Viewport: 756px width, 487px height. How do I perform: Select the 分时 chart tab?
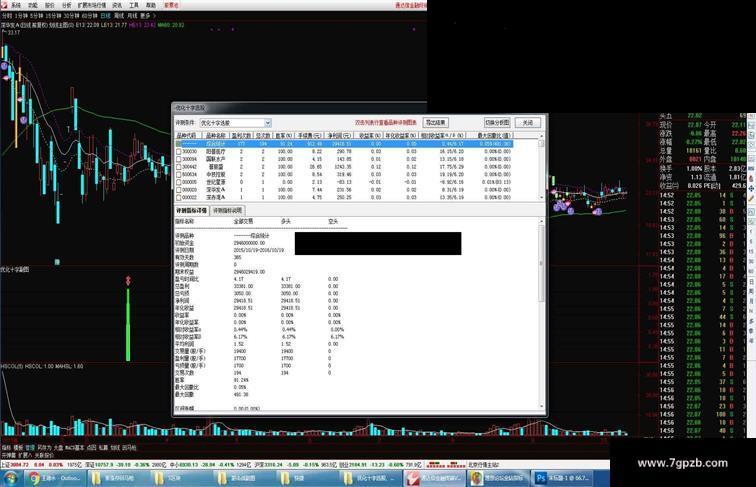[7, 16]
